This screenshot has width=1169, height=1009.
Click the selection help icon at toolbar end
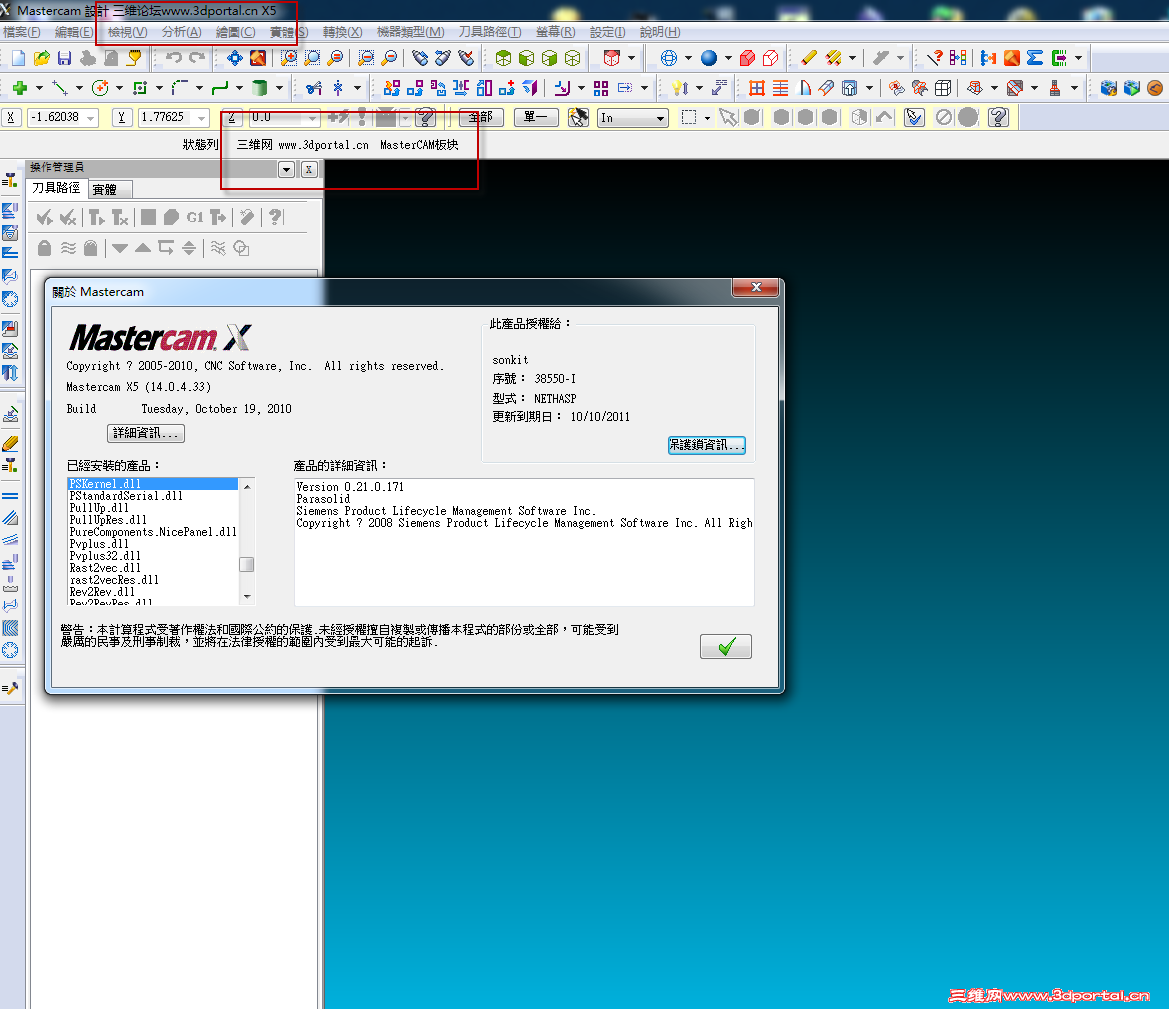pyautogui.click(x=998, y=117)
